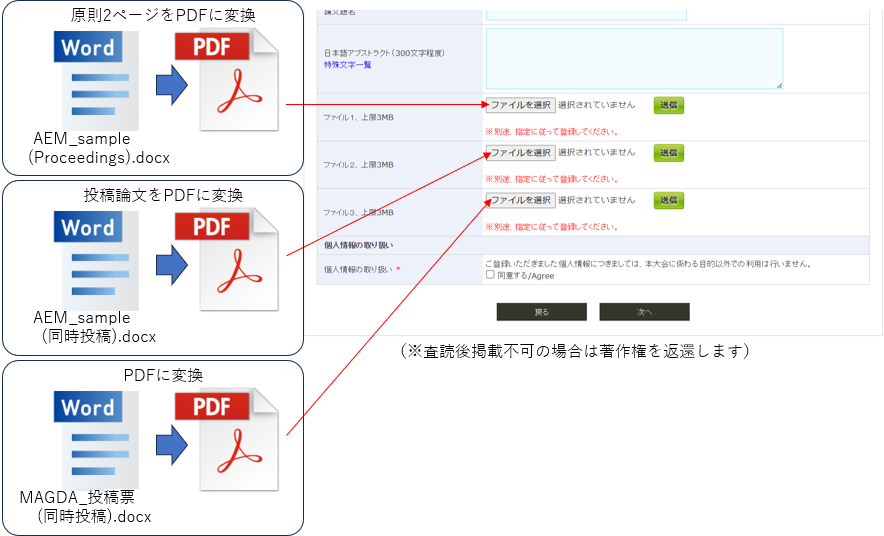Screen dimensions: 884x536
Task: Click the green 送信 button for ファイル1
Action: pyautogui.click(x=669, y=105)
